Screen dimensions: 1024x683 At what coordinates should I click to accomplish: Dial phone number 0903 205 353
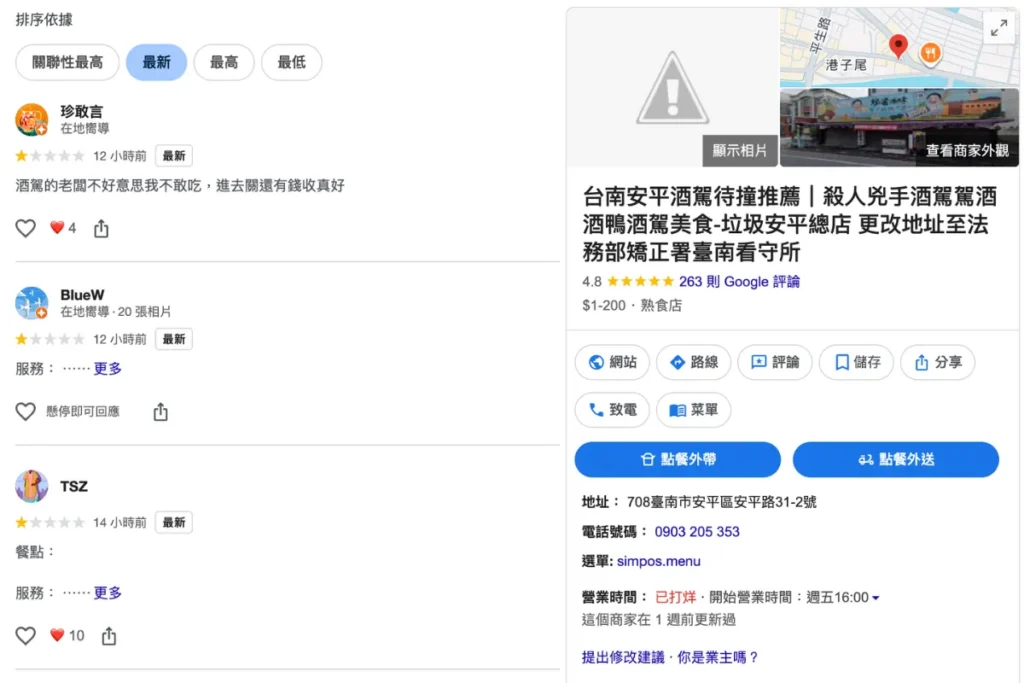(x=697, y=532)
